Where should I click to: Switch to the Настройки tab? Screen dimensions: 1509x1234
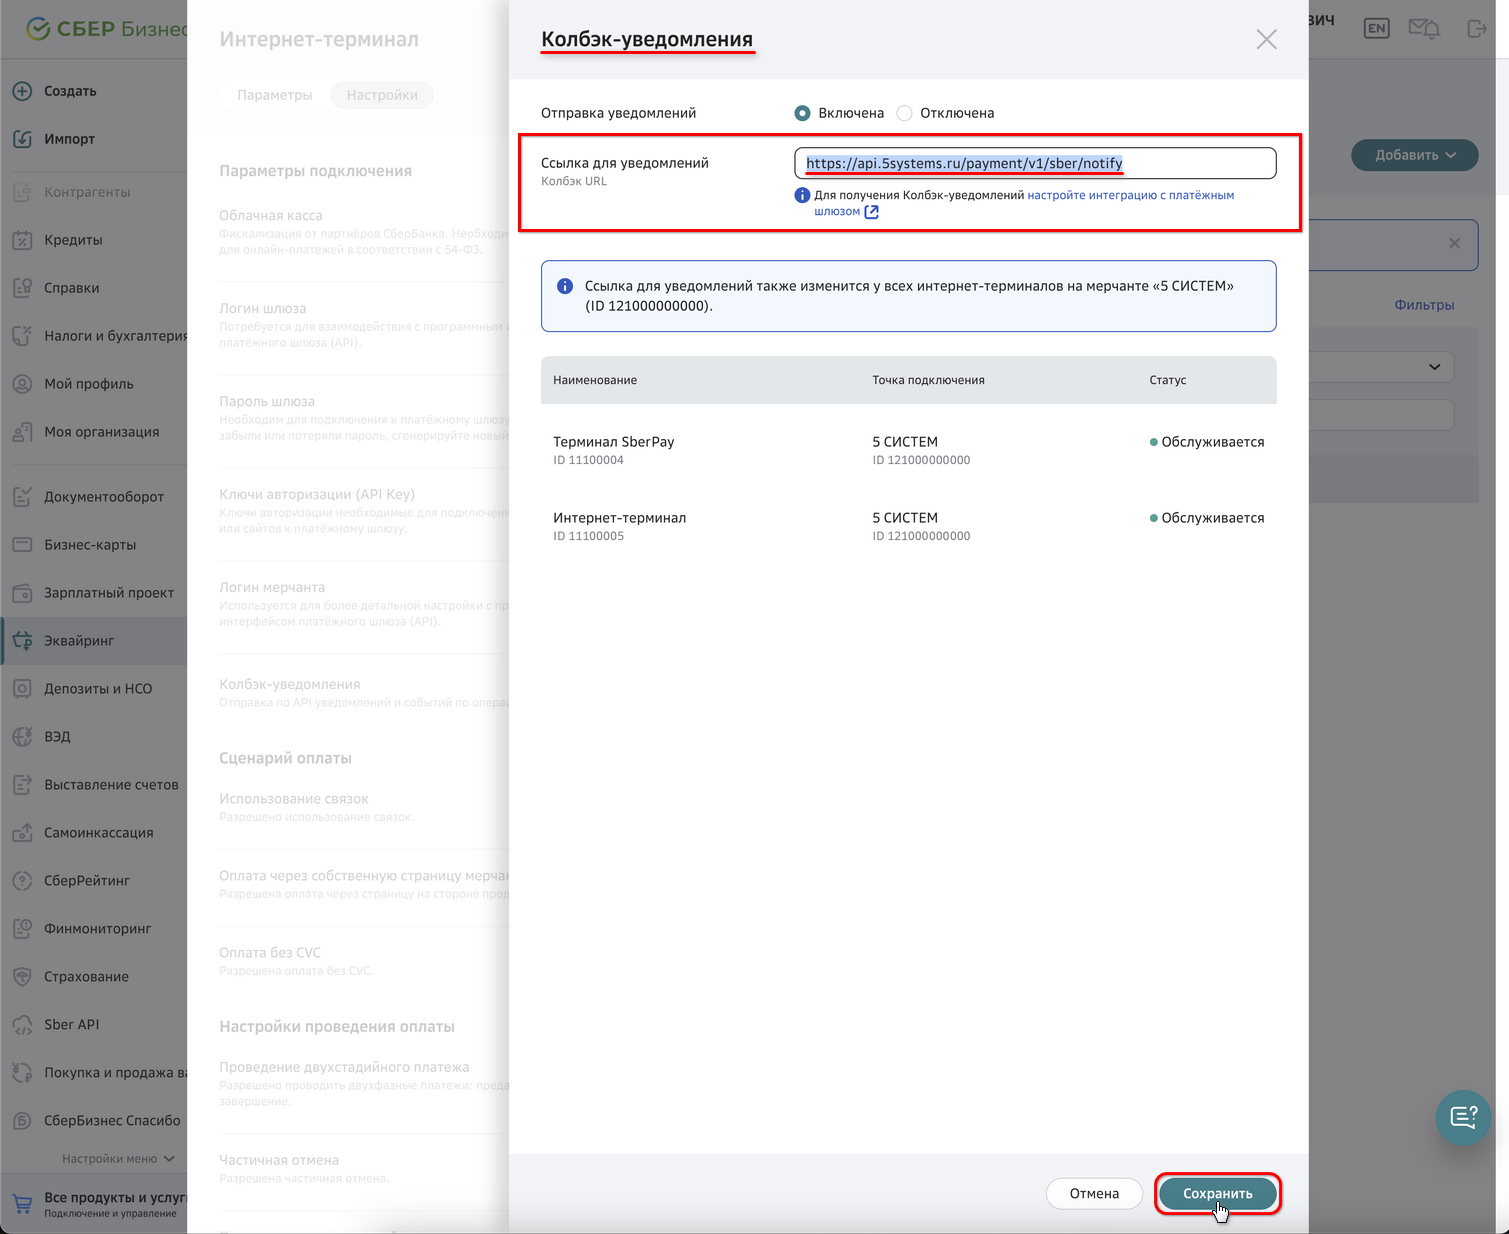click(x=382, y=95)
